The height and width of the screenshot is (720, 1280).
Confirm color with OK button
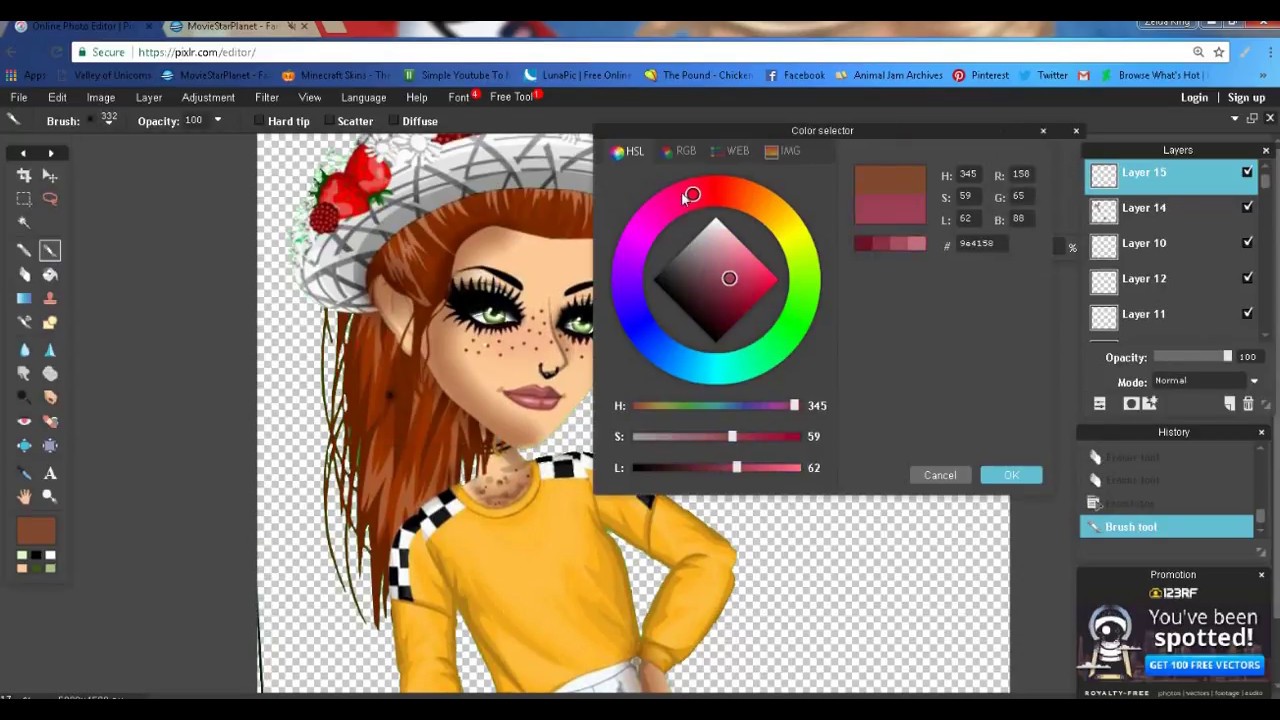1011,475
